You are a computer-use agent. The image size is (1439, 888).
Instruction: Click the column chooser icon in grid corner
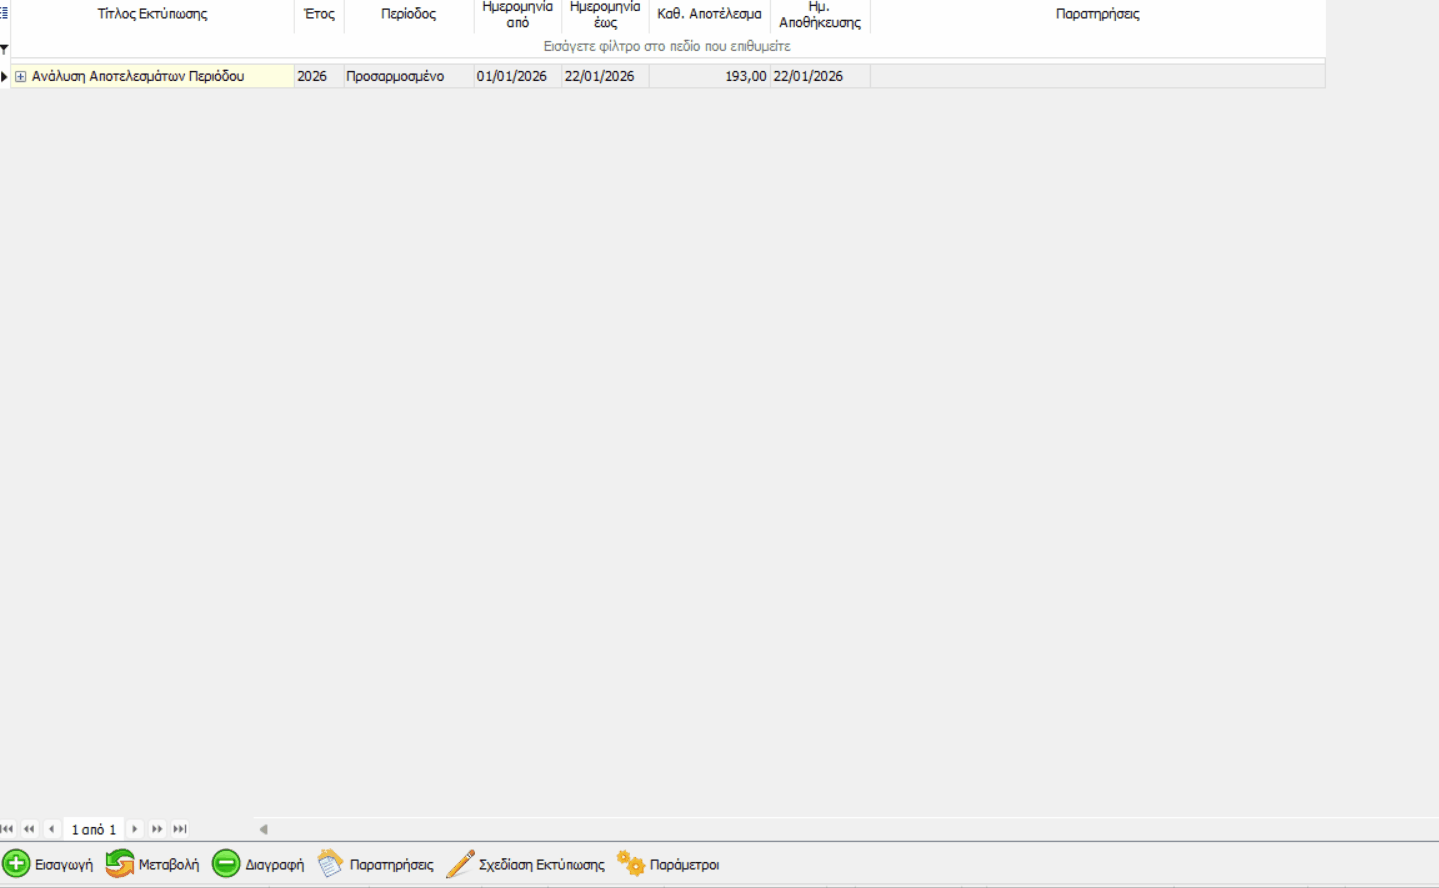tap(4, 14)
